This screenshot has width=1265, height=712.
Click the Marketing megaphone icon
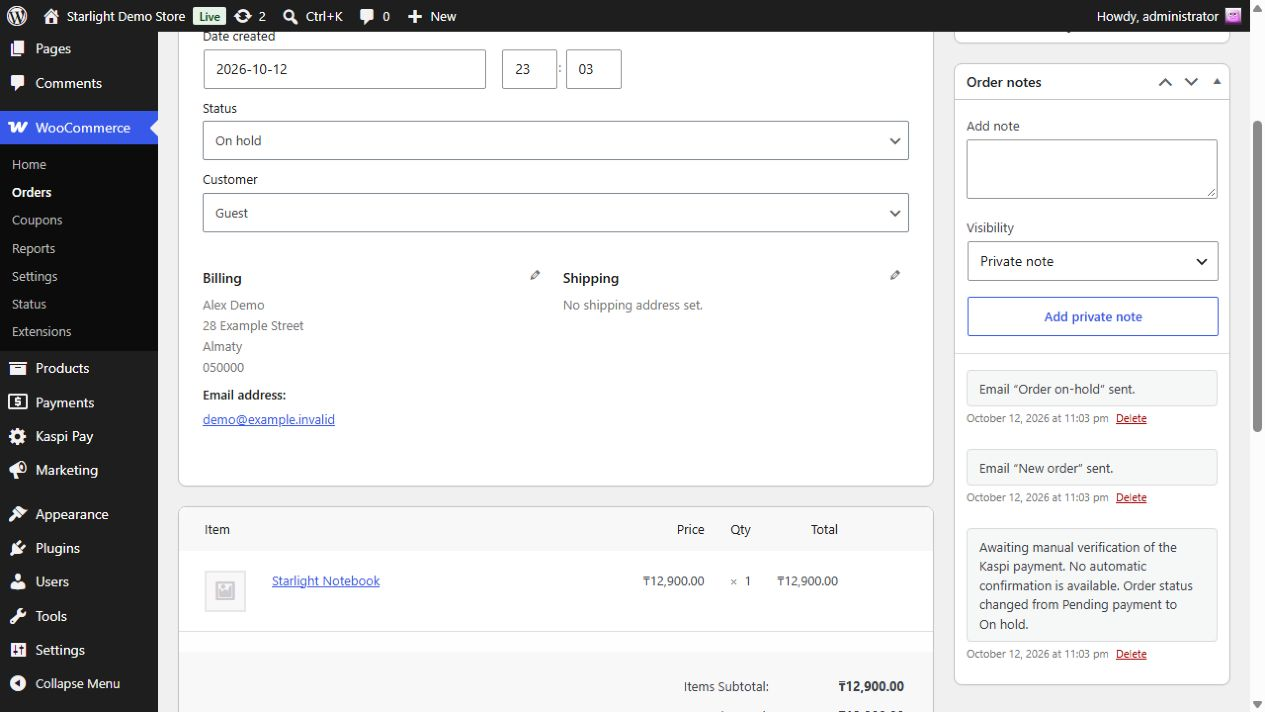[x=18, y=470]
